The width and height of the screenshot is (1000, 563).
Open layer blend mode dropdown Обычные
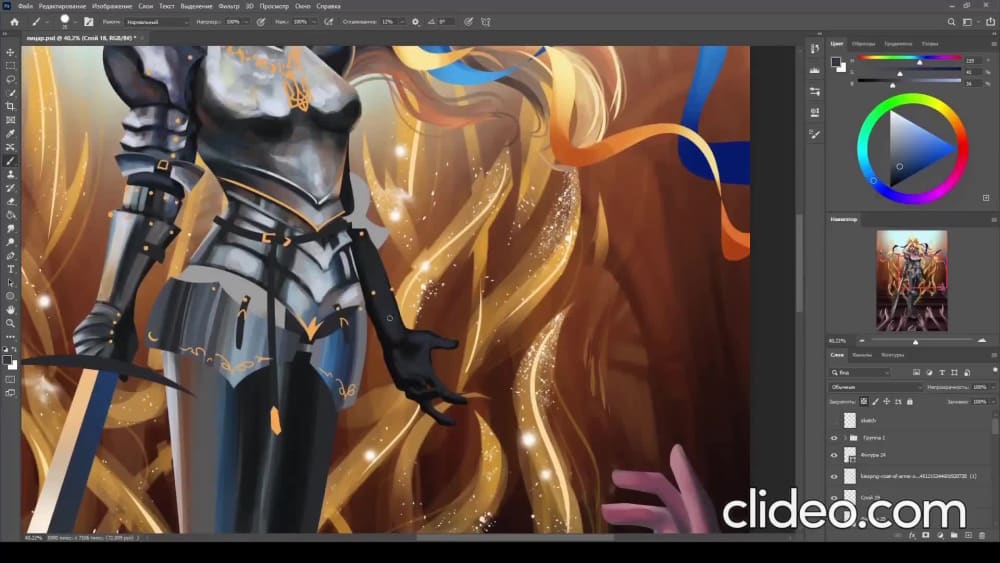(x=876, y=387)
